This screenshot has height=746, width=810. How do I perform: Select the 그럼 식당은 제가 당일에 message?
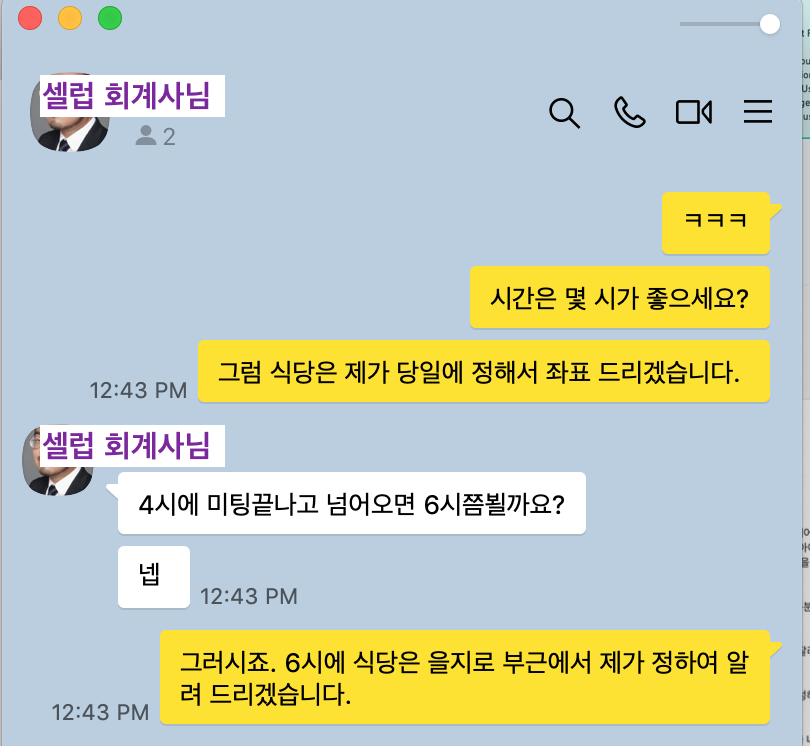pyautogui.click(x=484, y=371)
